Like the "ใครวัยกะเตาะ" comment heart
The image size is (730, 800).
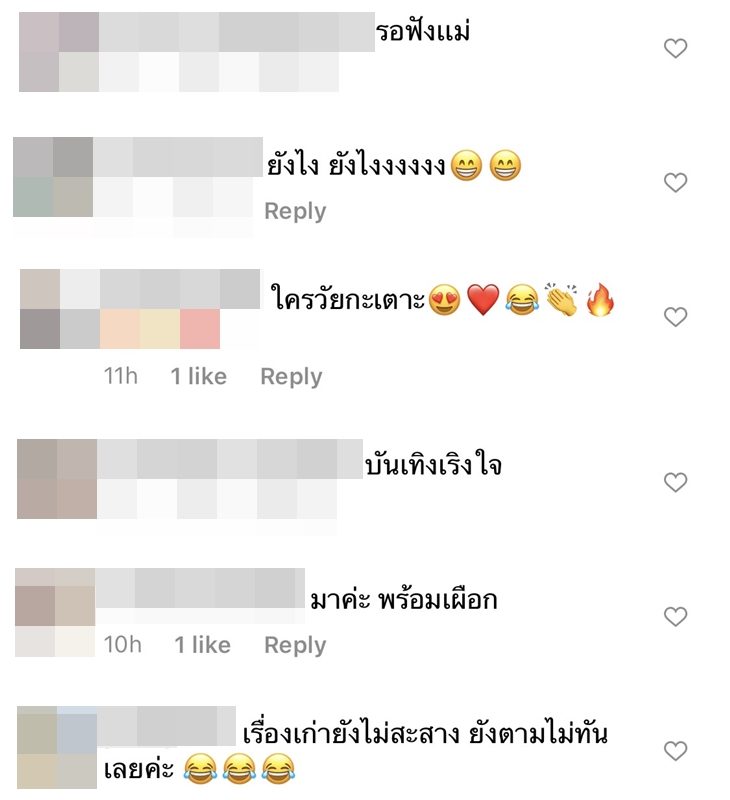(675, 317)
